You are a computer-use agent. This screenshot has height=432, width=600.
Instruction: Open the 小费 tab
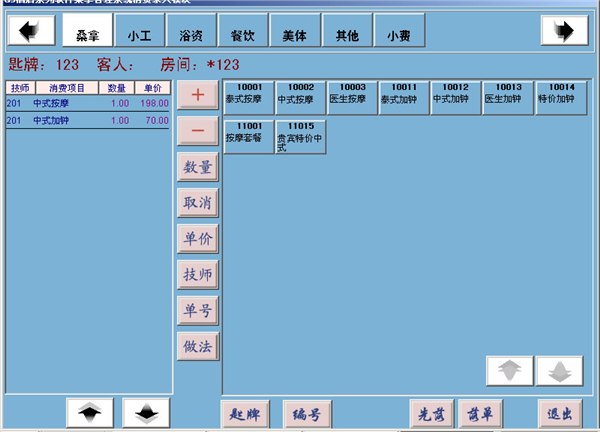pyautogui.click(x=399, y=30)
